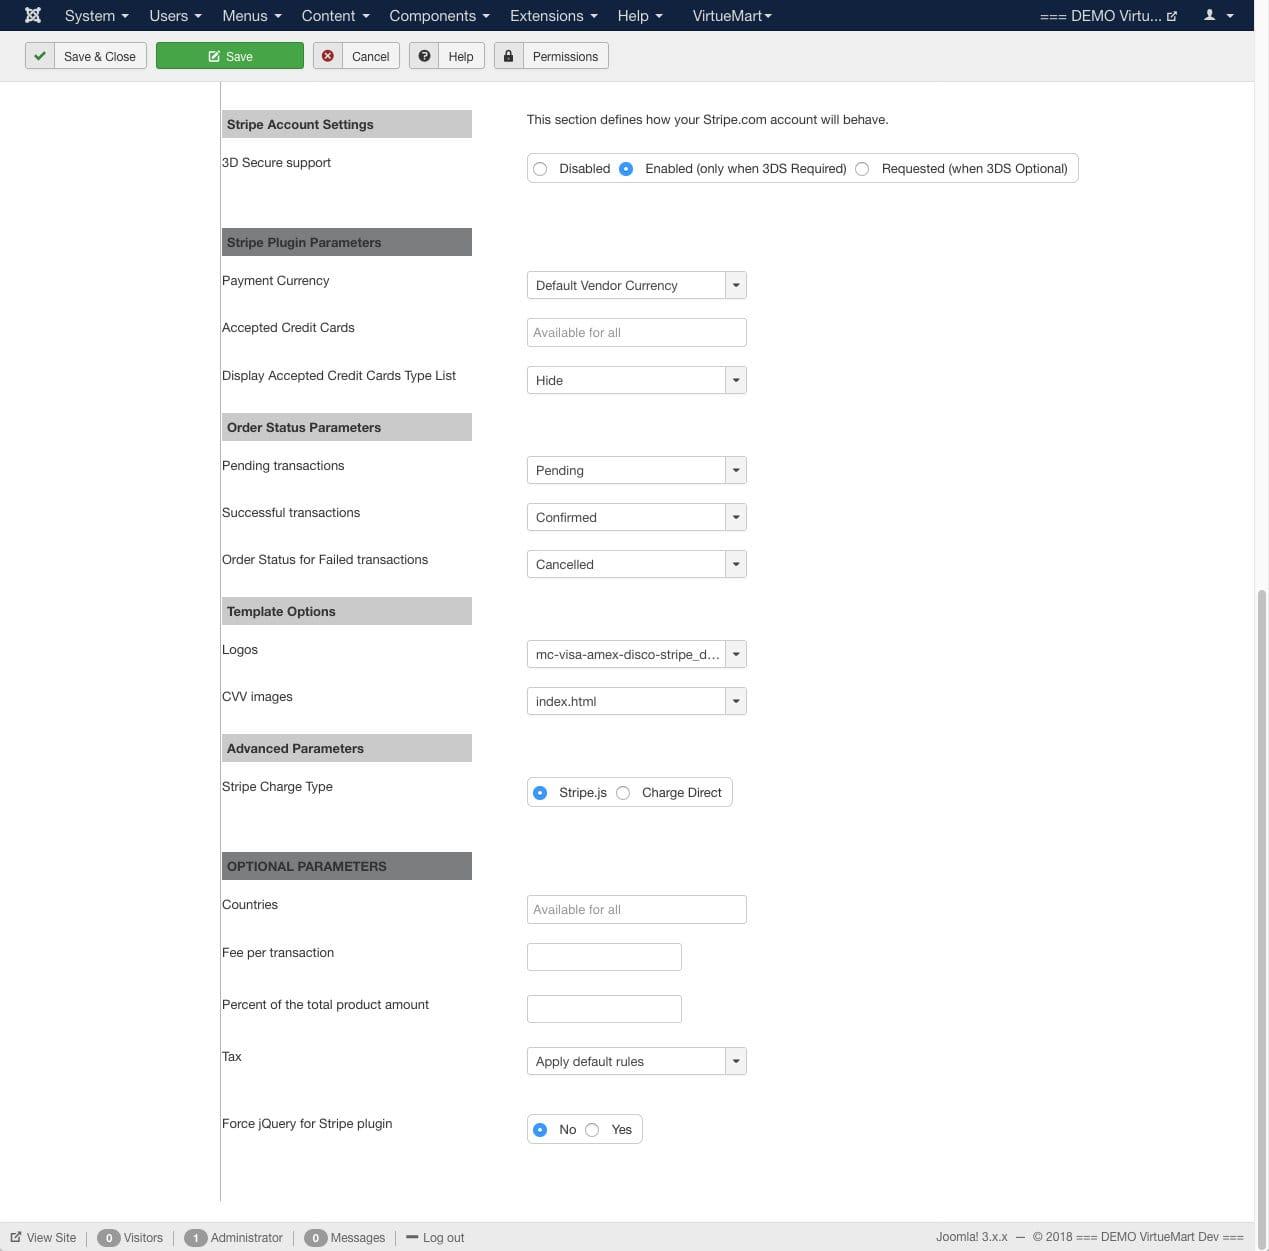Open the Users menu
1269x1251 pixels.
tap(175, 16)
